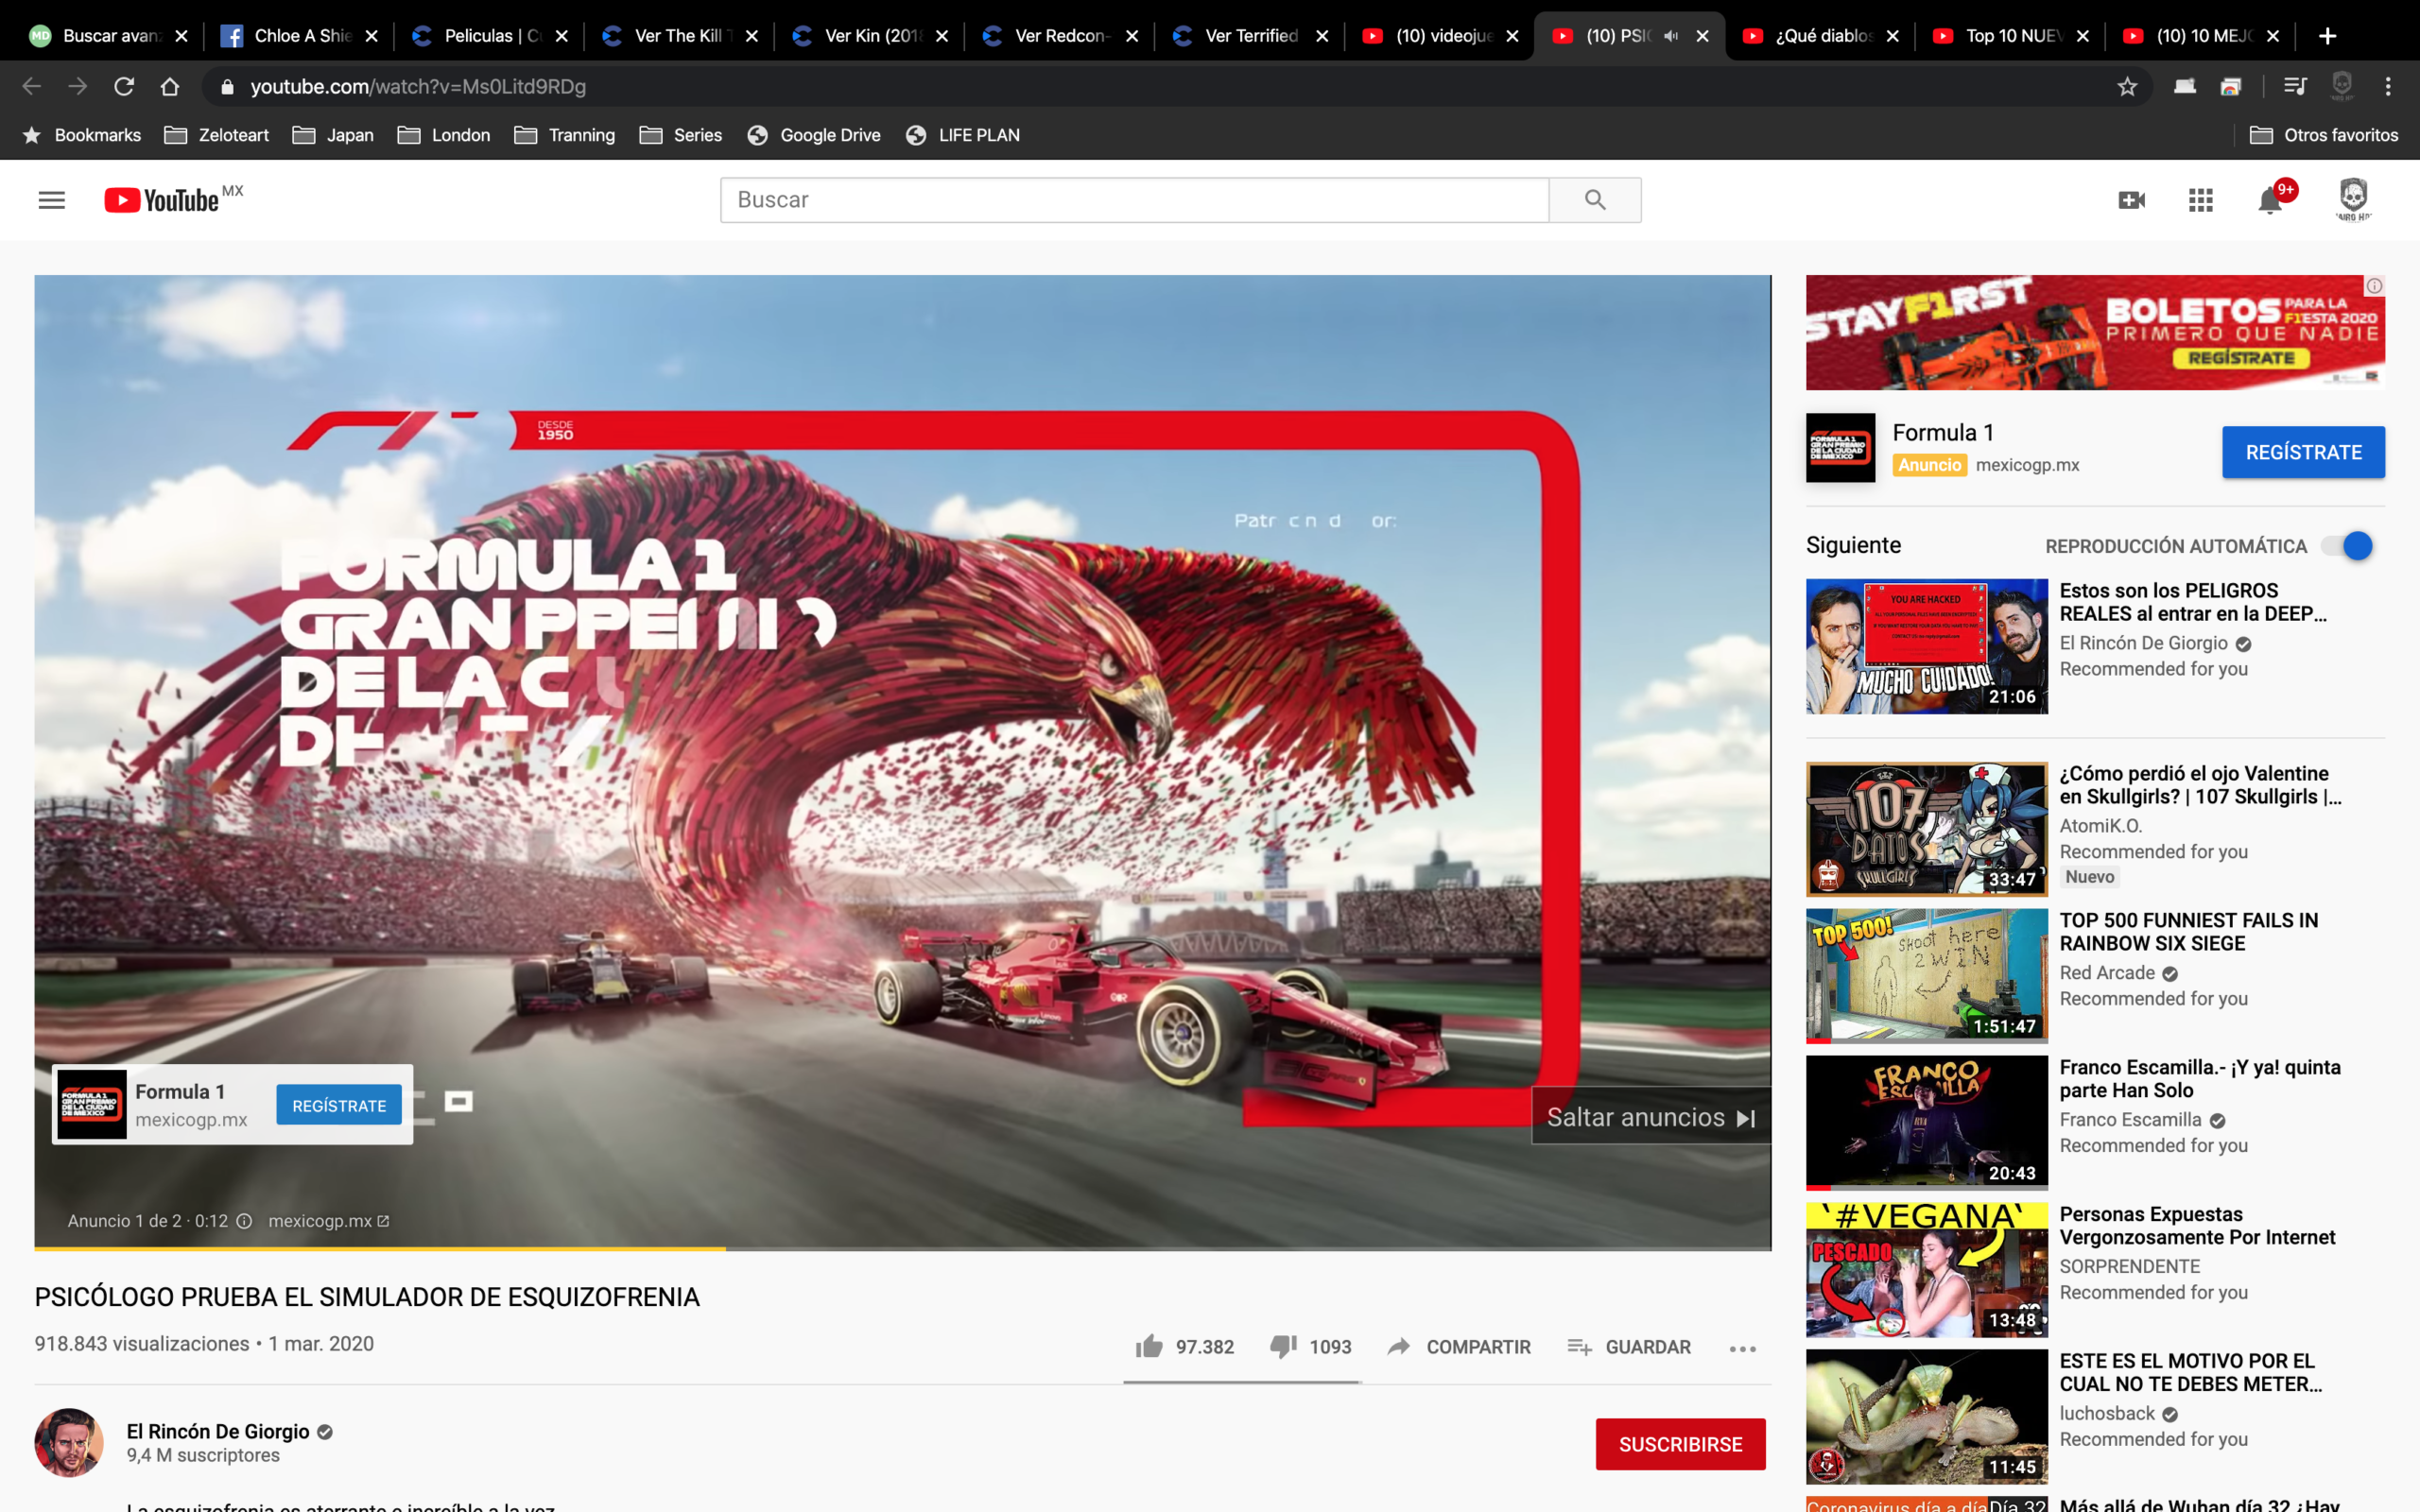The width and height of the screenshot is (2420, 1512).
Task: Switch to the Chloe A Shie Facebook tab
Action: click(298, 36)
